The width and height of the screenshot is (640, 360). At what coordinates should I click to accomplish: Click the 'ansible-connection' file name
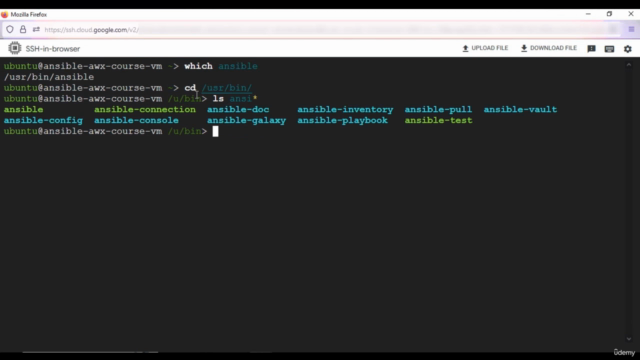[145, 109]
